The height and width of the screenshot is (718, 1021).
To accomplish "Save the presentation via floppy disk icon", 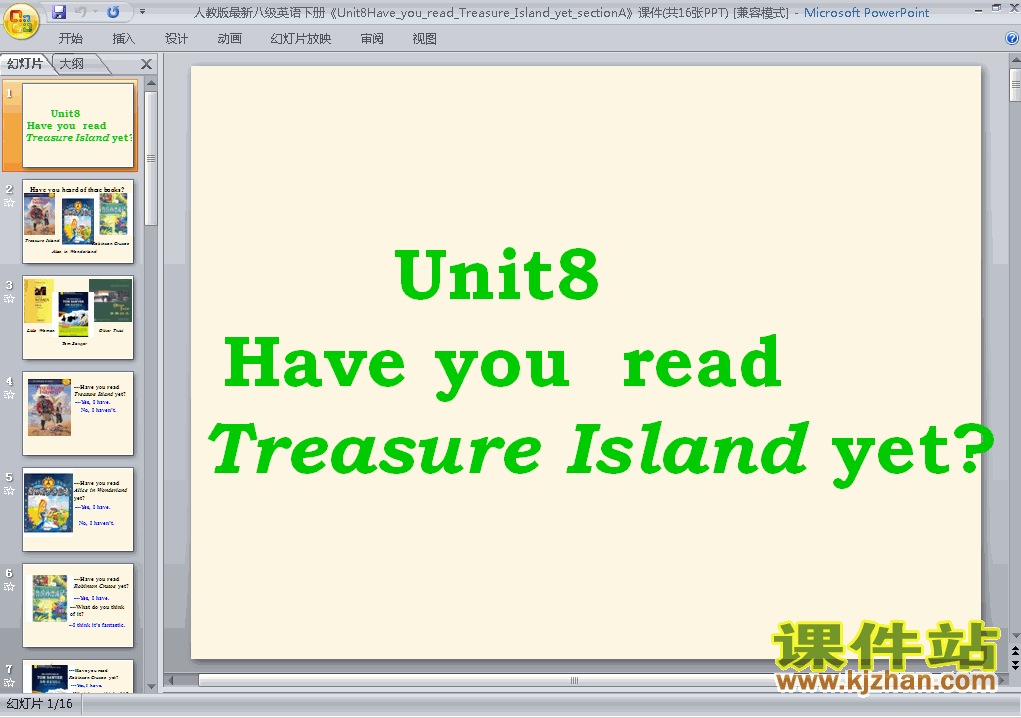I will click(59, 12).
